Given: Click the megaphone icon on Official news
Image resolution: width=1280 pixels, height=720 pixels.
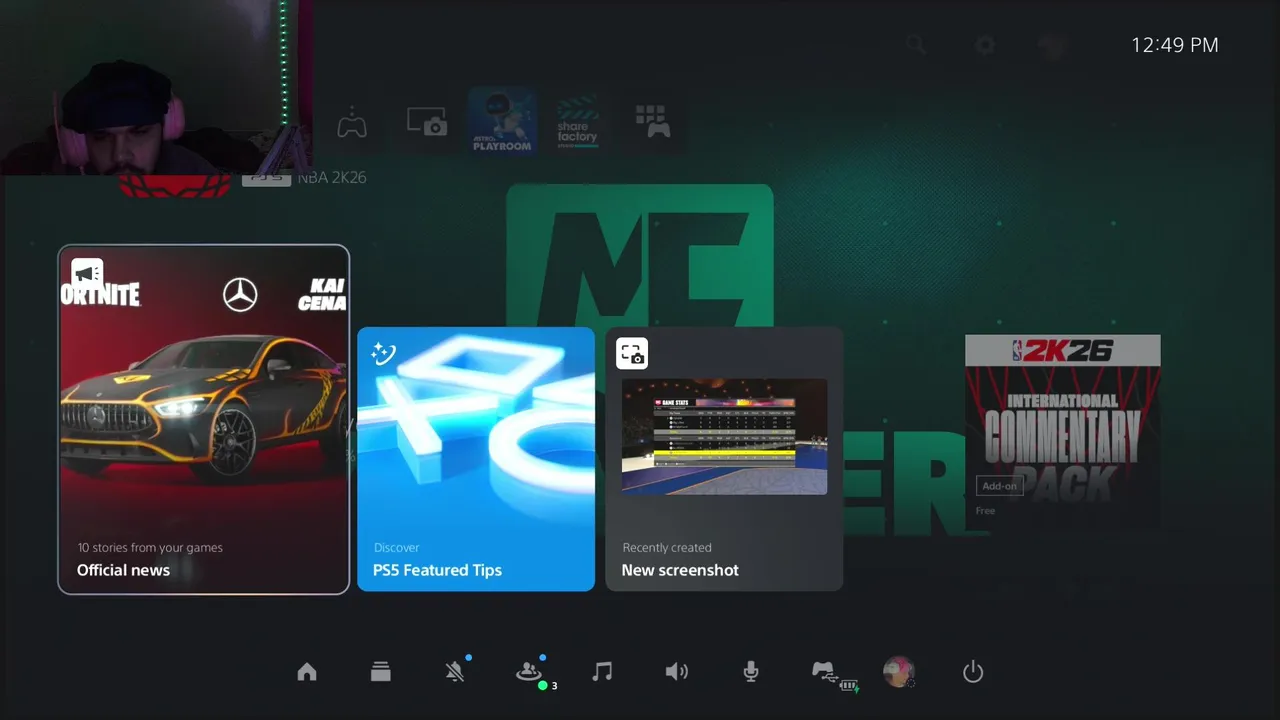Looking at the screenshot, I should pyautogui.click(x=87, y=273).
